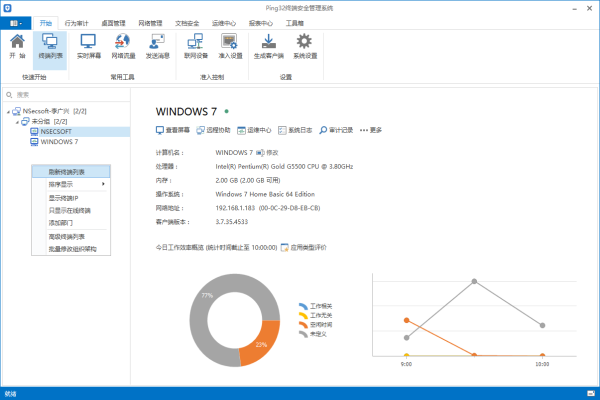
Task: Toggle 显示终端IP in the context menu
Action: point(71,198)
